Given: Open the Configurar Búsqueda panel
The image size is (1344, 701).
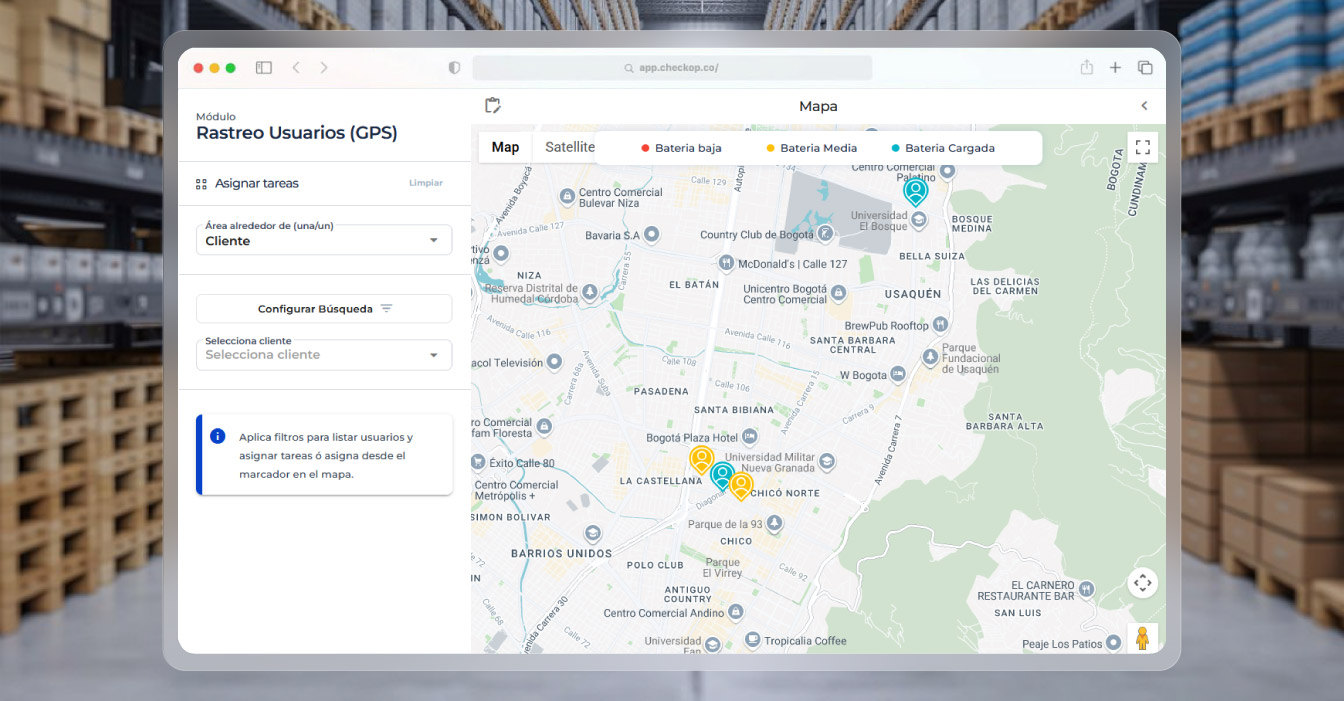Looking at the screenshot, I should coord(324,308).
